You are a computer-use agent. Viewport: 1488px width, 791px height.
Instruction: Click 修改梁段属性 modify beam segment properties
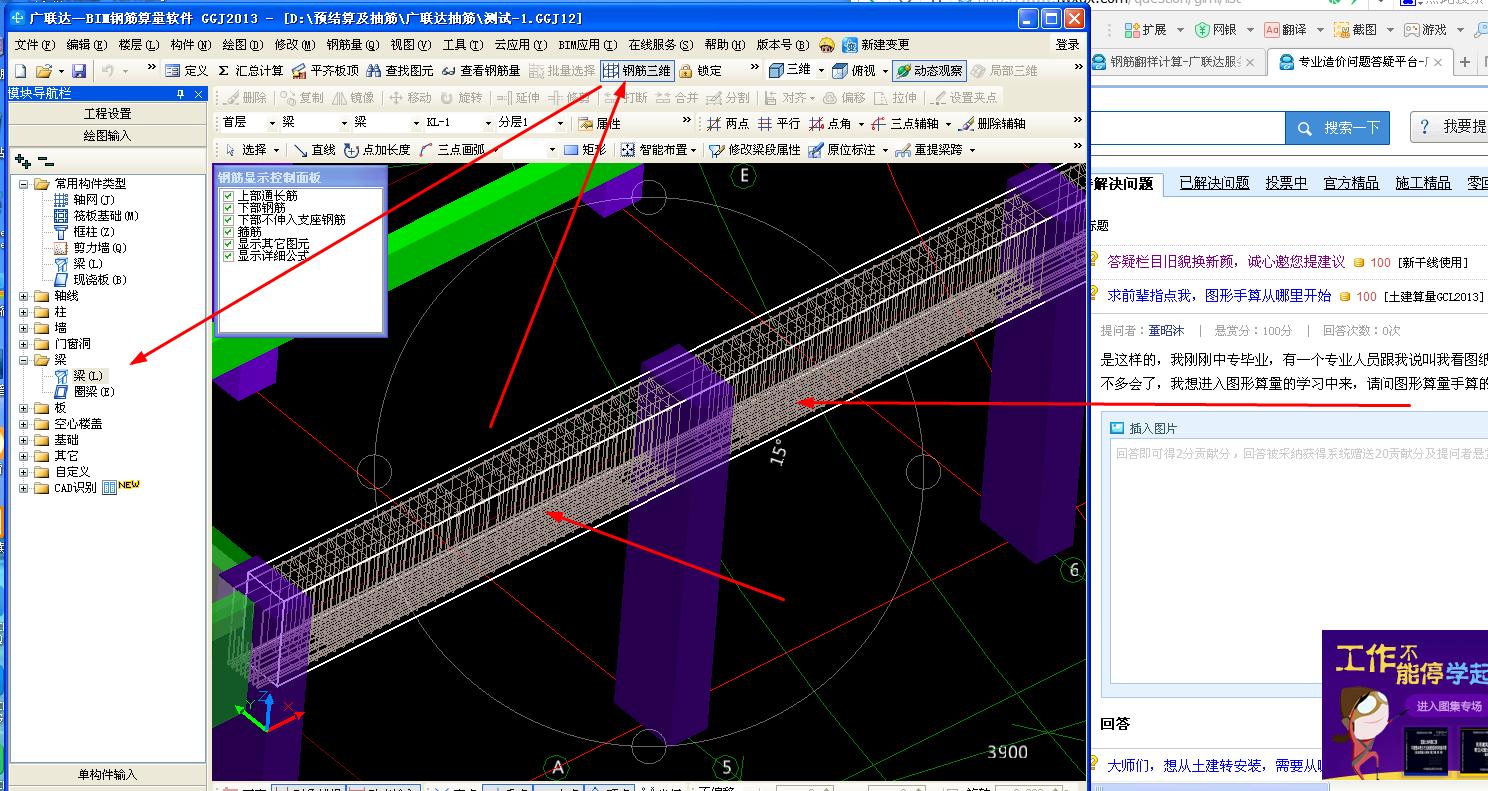coord(755,150)
